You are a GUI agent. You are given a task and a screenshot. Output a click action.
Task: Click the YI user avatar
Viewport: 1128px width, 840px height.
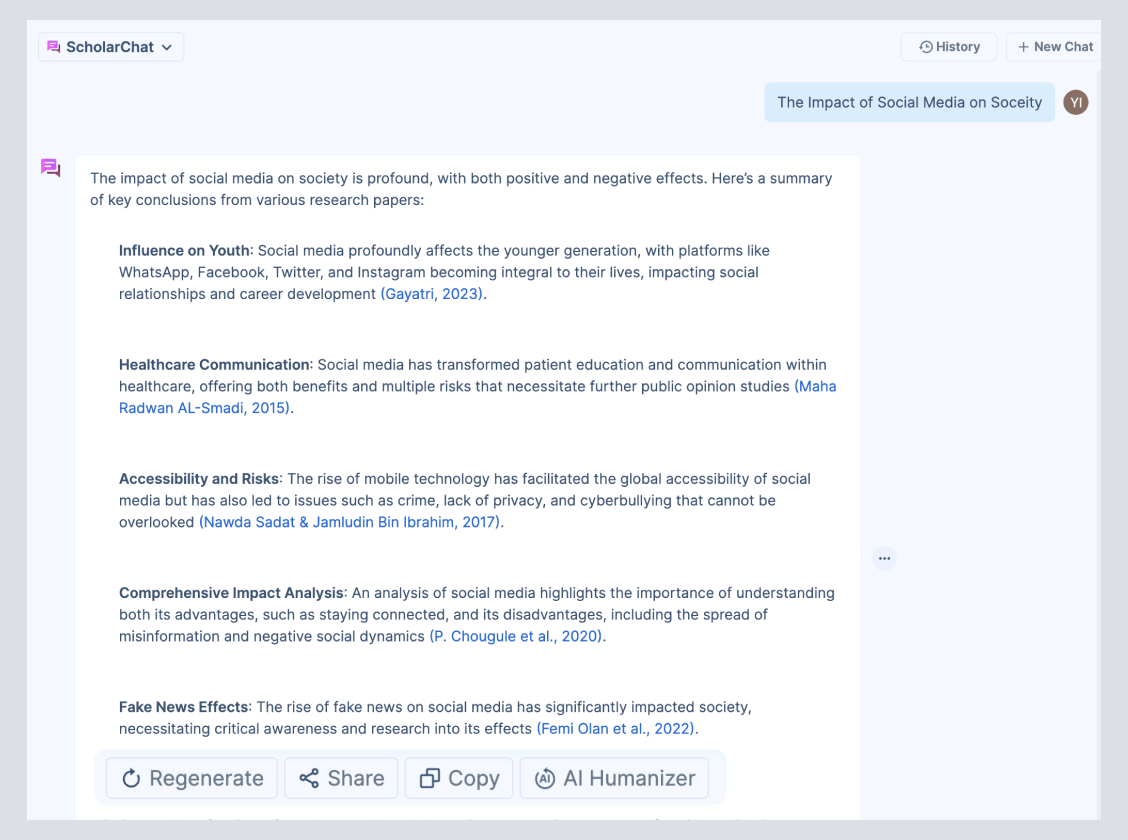[x=1075, y=102]
